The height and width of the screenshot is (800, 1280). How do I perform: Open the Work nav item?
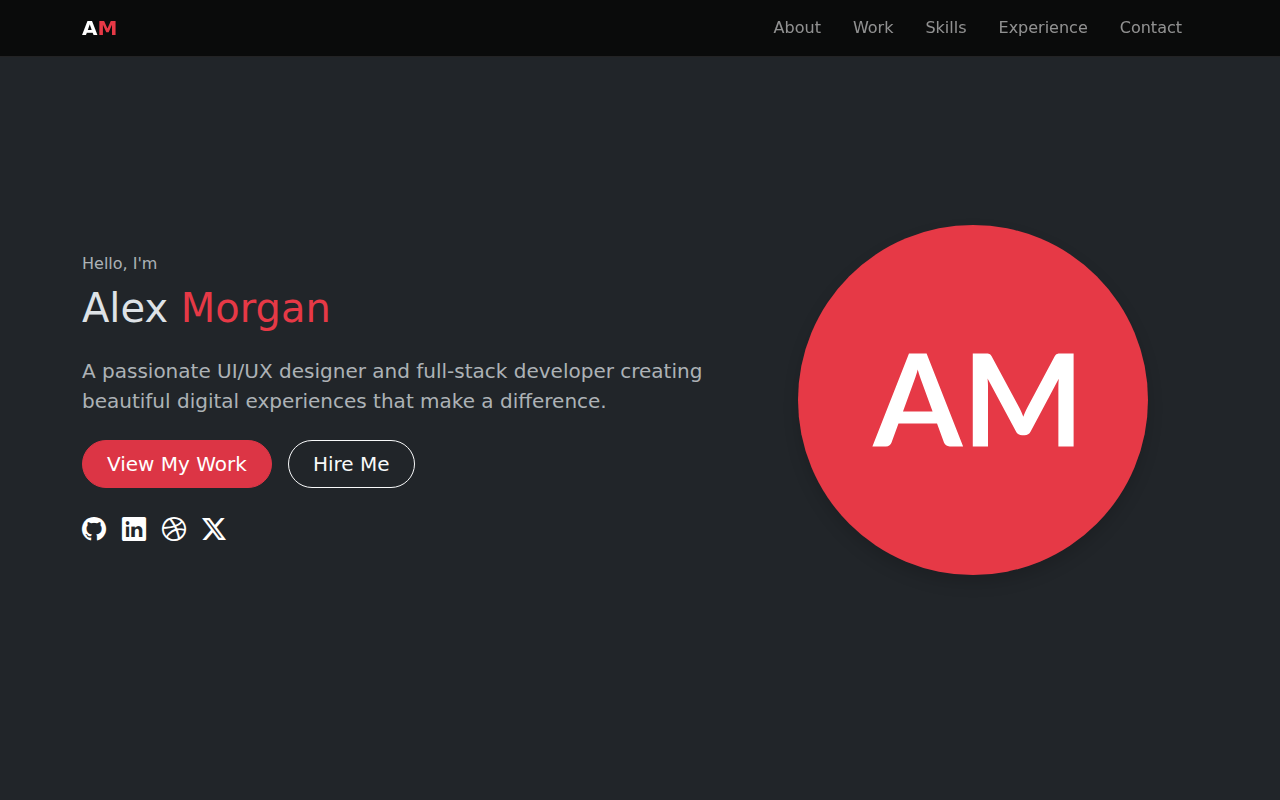pyautogui.click(x=873, y=27)
